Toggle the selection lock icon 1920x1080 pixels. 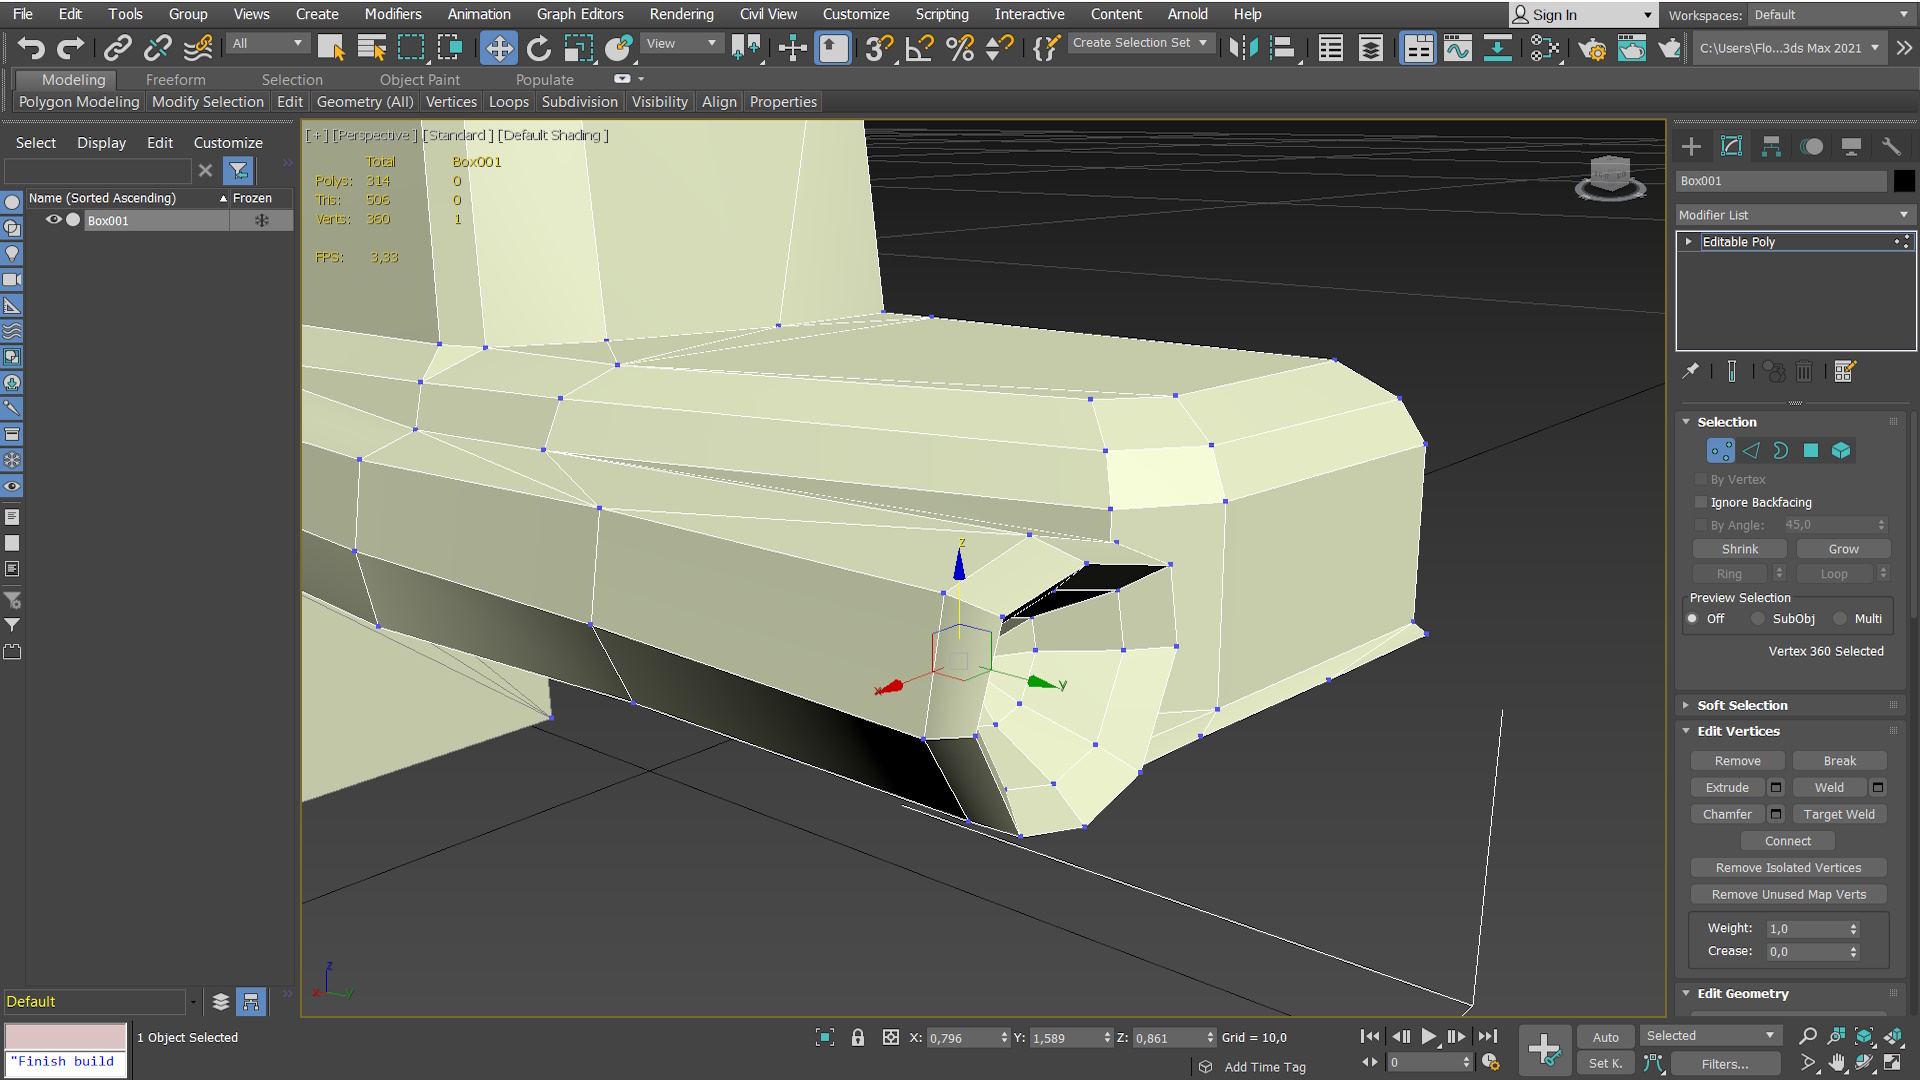857,1038
